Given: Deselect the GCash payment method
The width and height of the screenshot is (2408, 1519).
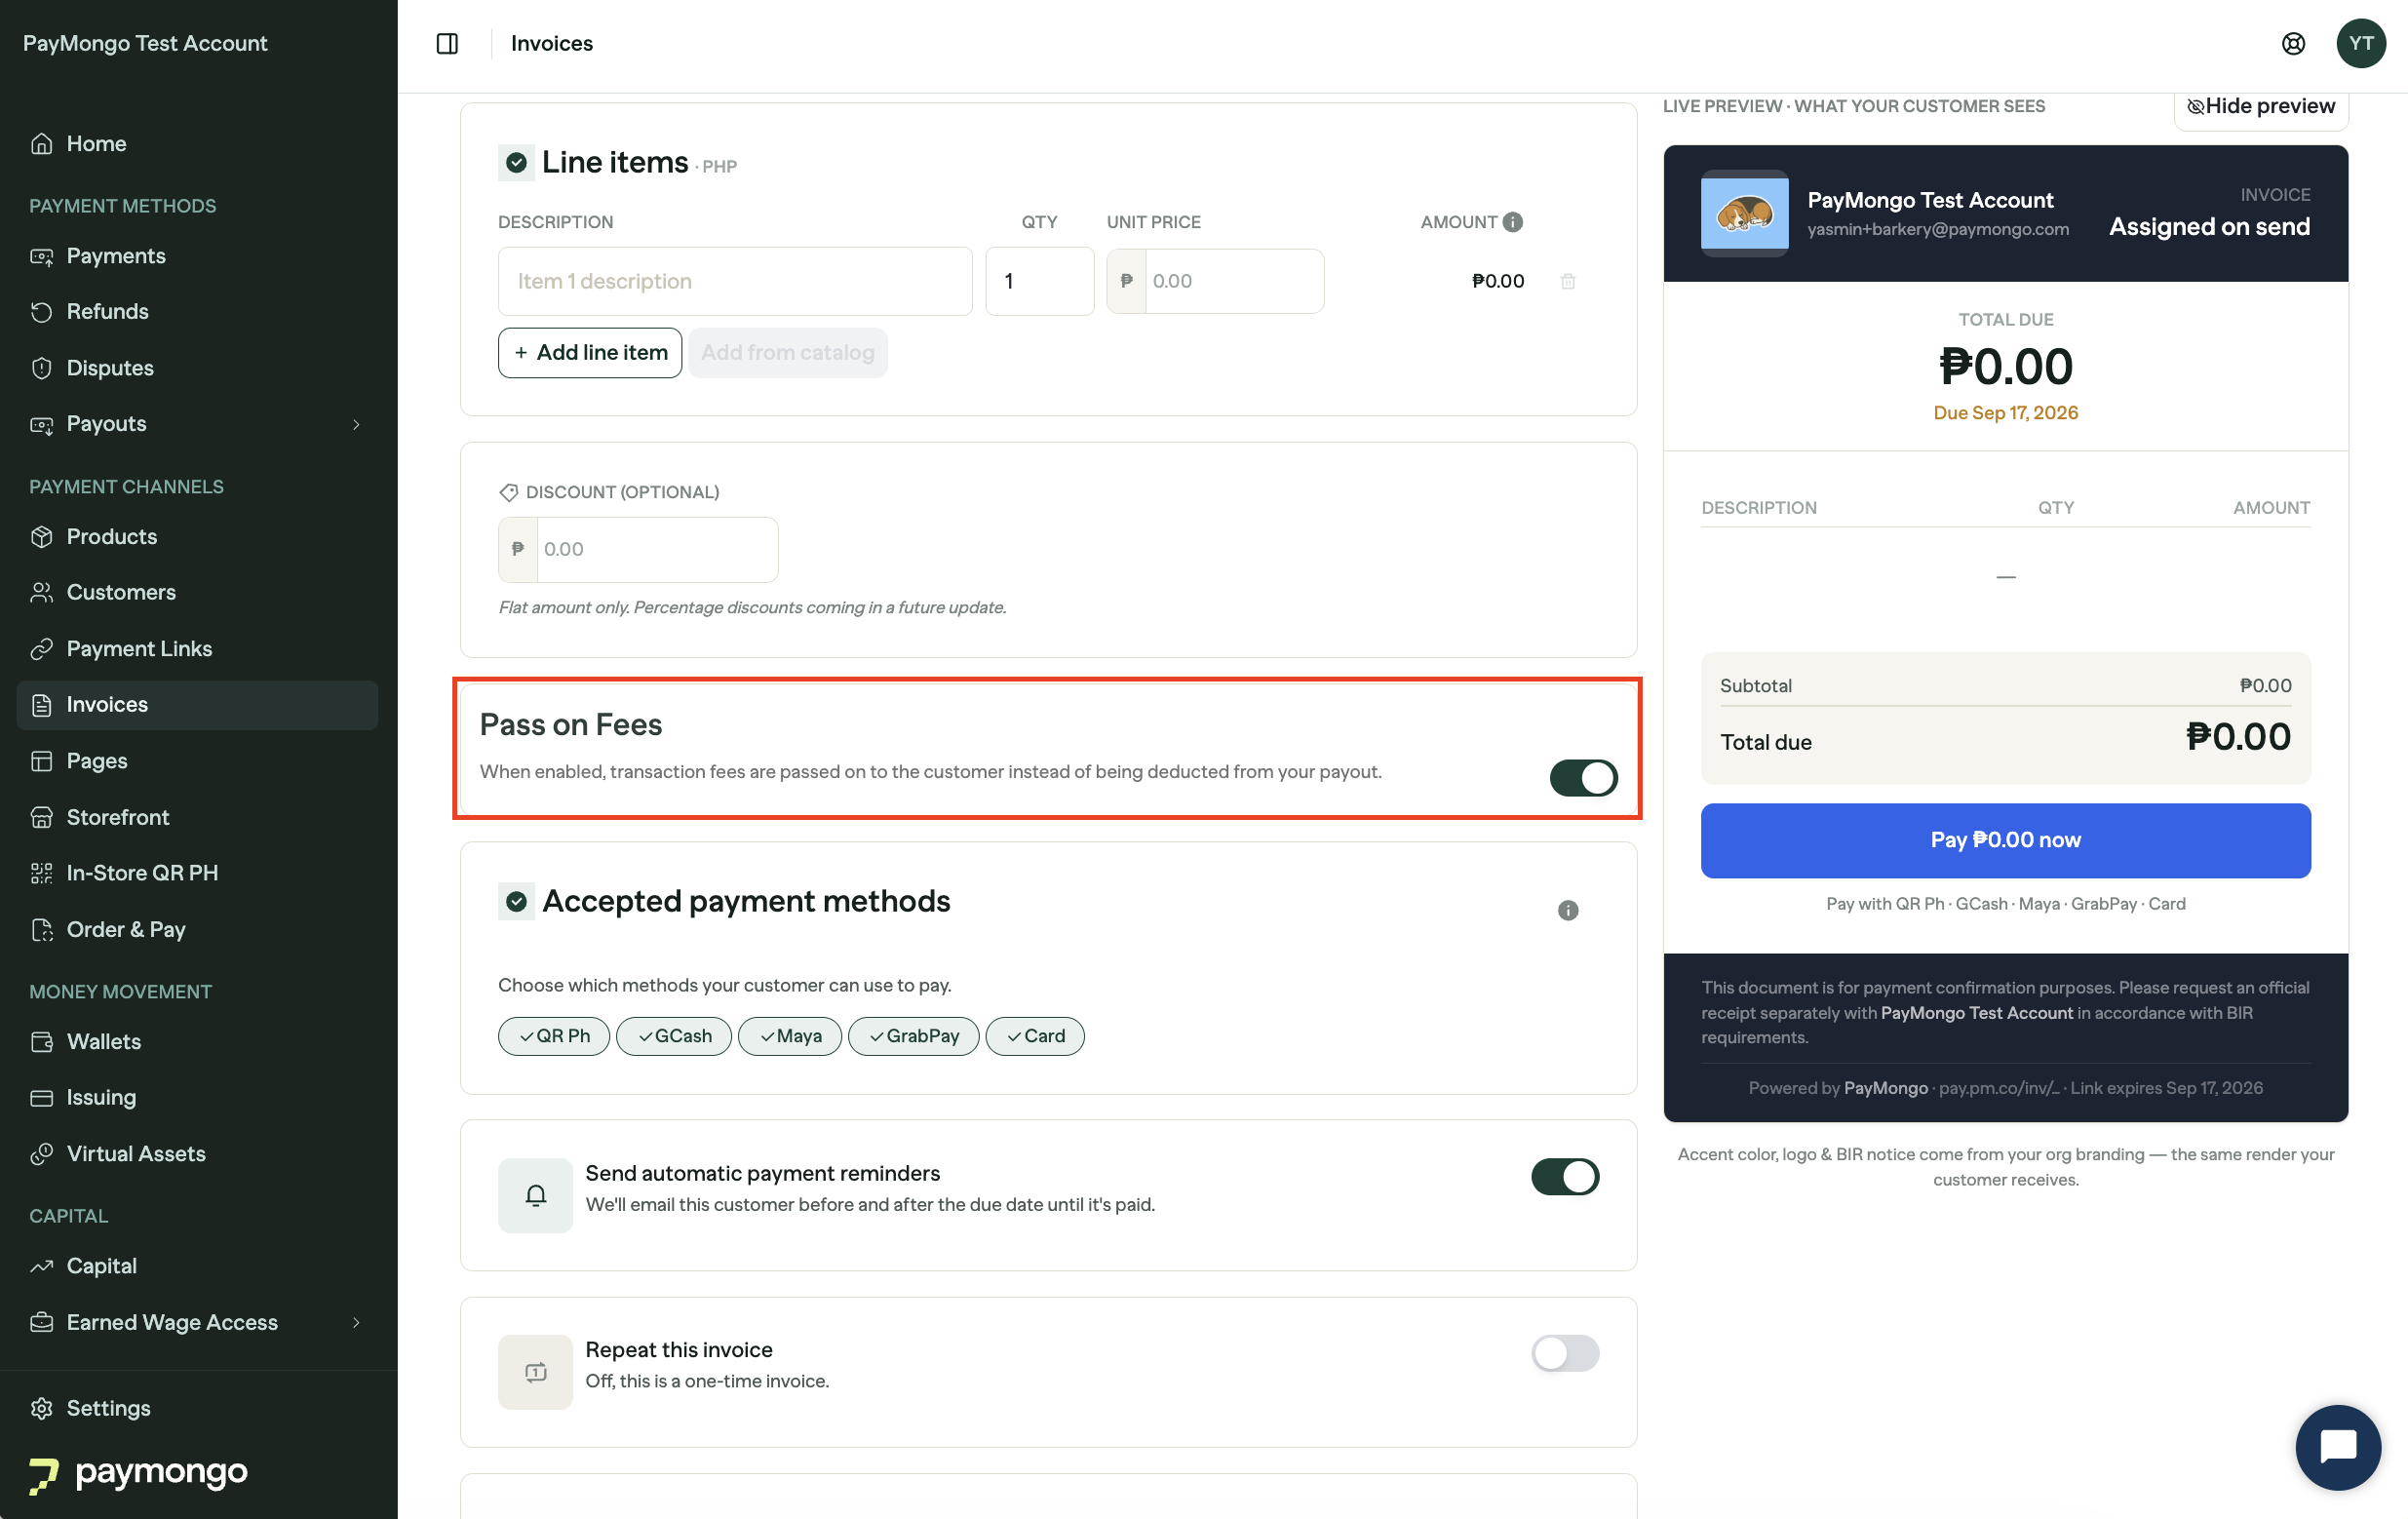Looking at the screenshot, I should pyautogui.click(x=674, y=1036).
